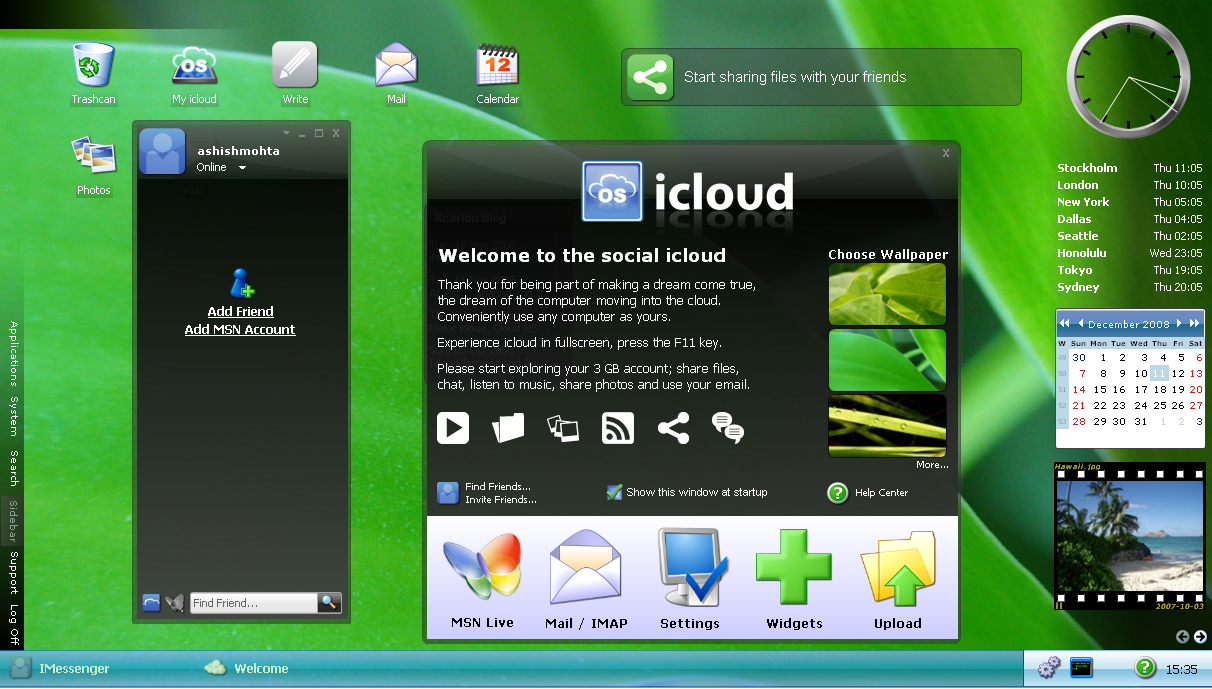Click the RSS feed icon in welcome window
1212x689 pixels.
coord(618,428)
